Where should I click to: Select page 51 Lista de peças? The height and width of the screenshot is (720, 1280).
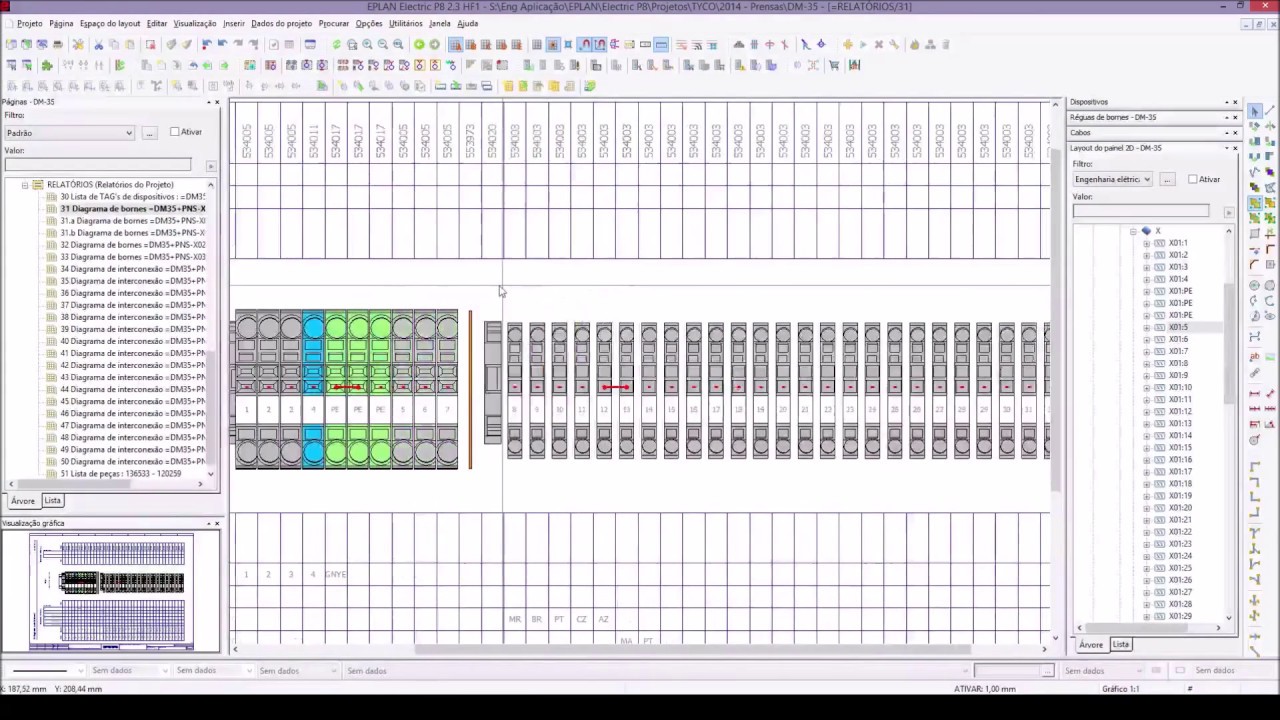pos(121,474)
